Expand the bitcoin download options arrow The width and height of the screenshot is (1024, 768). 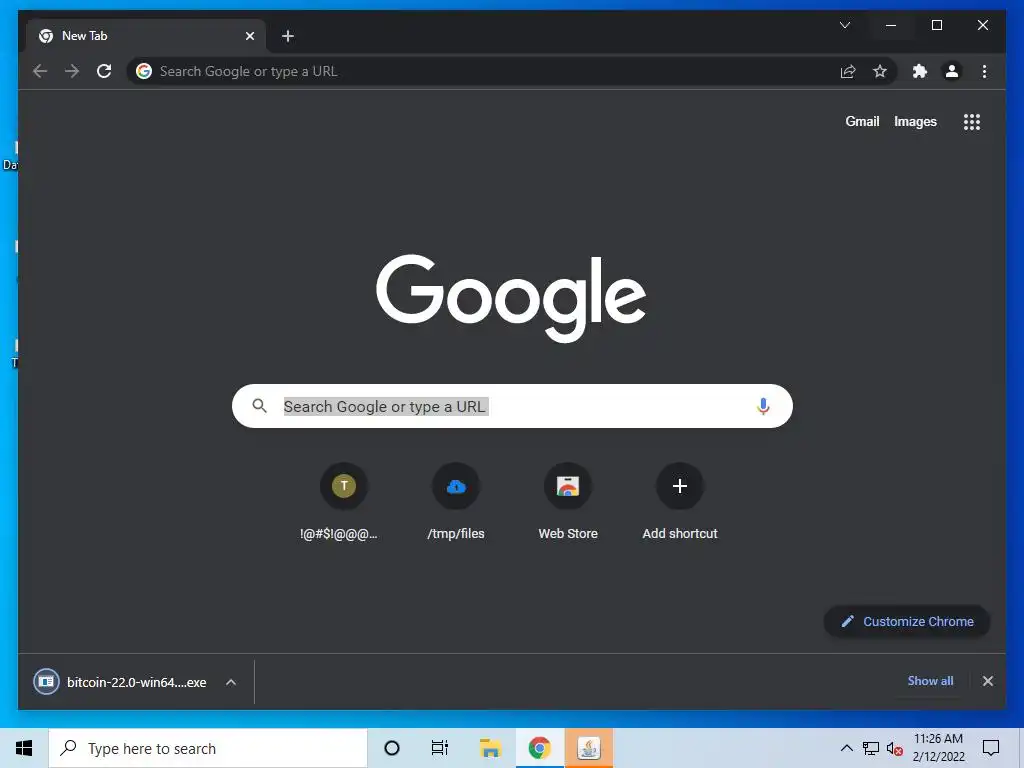tap(231, 682)
